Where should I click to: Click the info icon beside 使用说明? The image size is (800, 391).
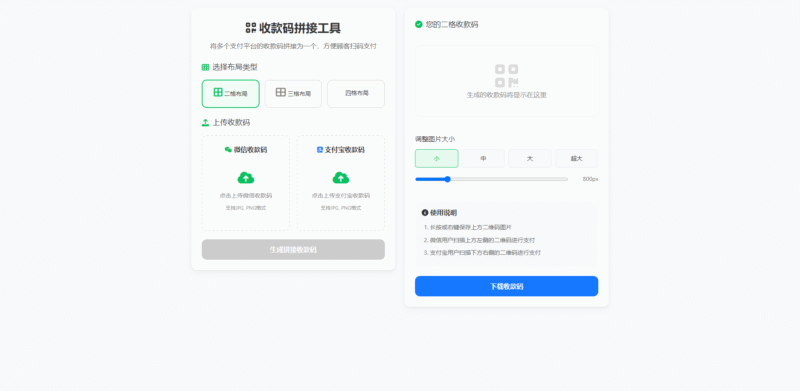[425, 212]
